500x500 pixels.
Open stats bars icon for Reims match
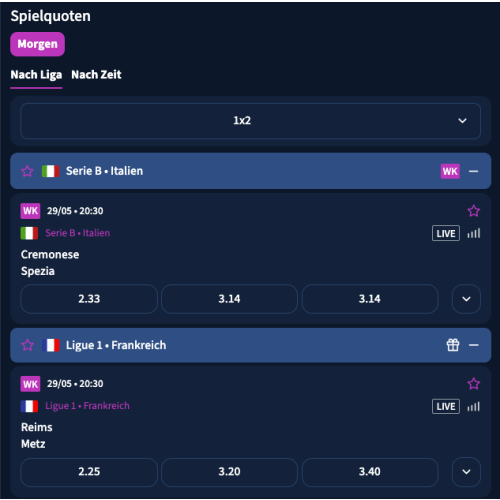click(x=474, y=407)
